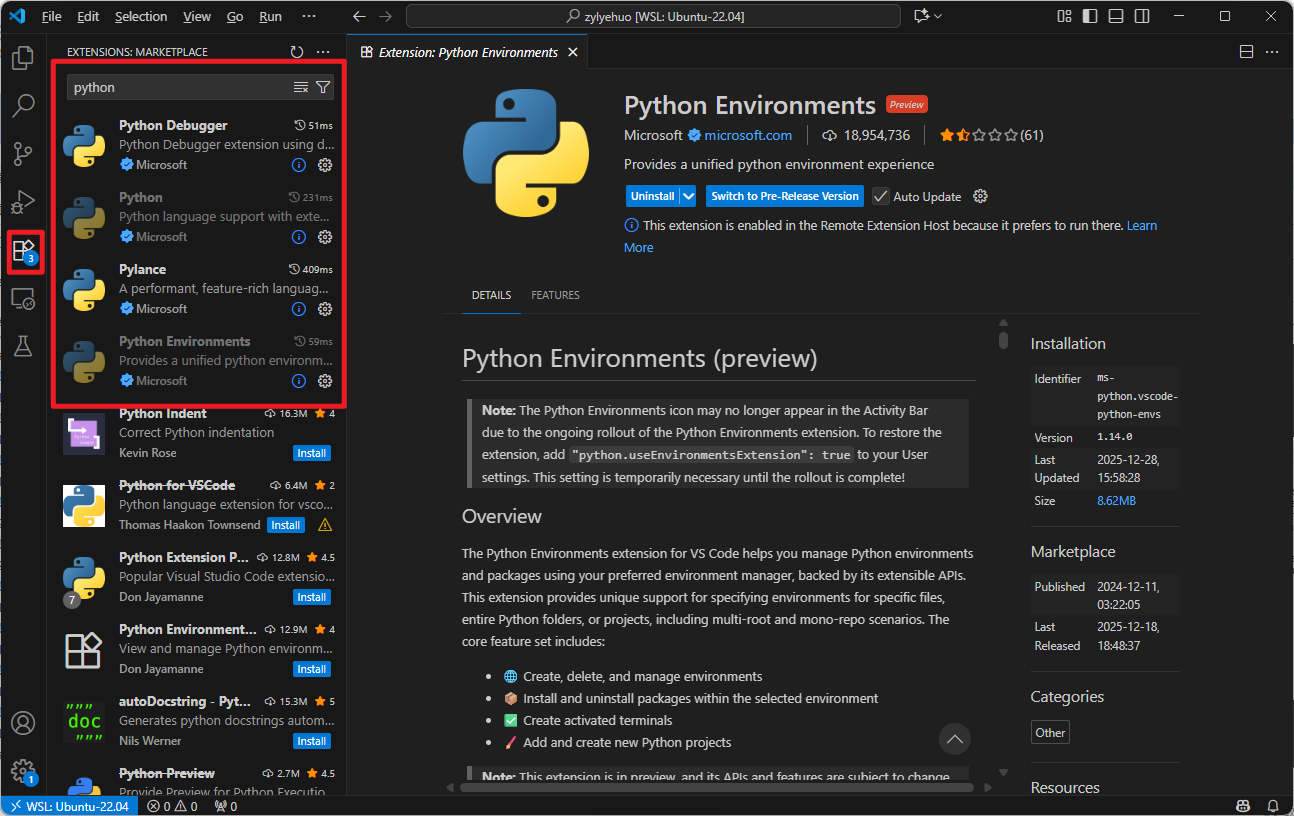Open Copilot status icon in status bar

[1243, 806]
